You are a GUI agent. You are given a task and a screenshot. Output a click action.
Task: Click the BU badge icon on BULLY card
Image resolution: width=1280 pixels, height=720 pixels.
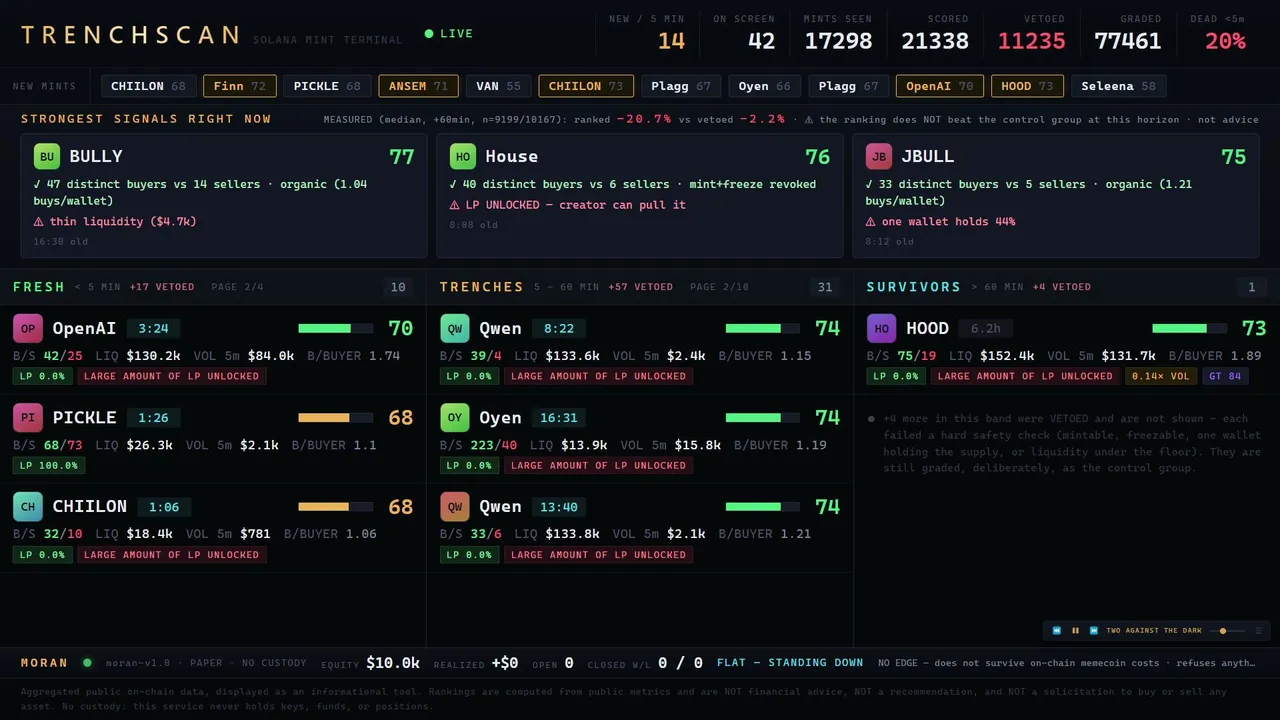coord(47,156)
